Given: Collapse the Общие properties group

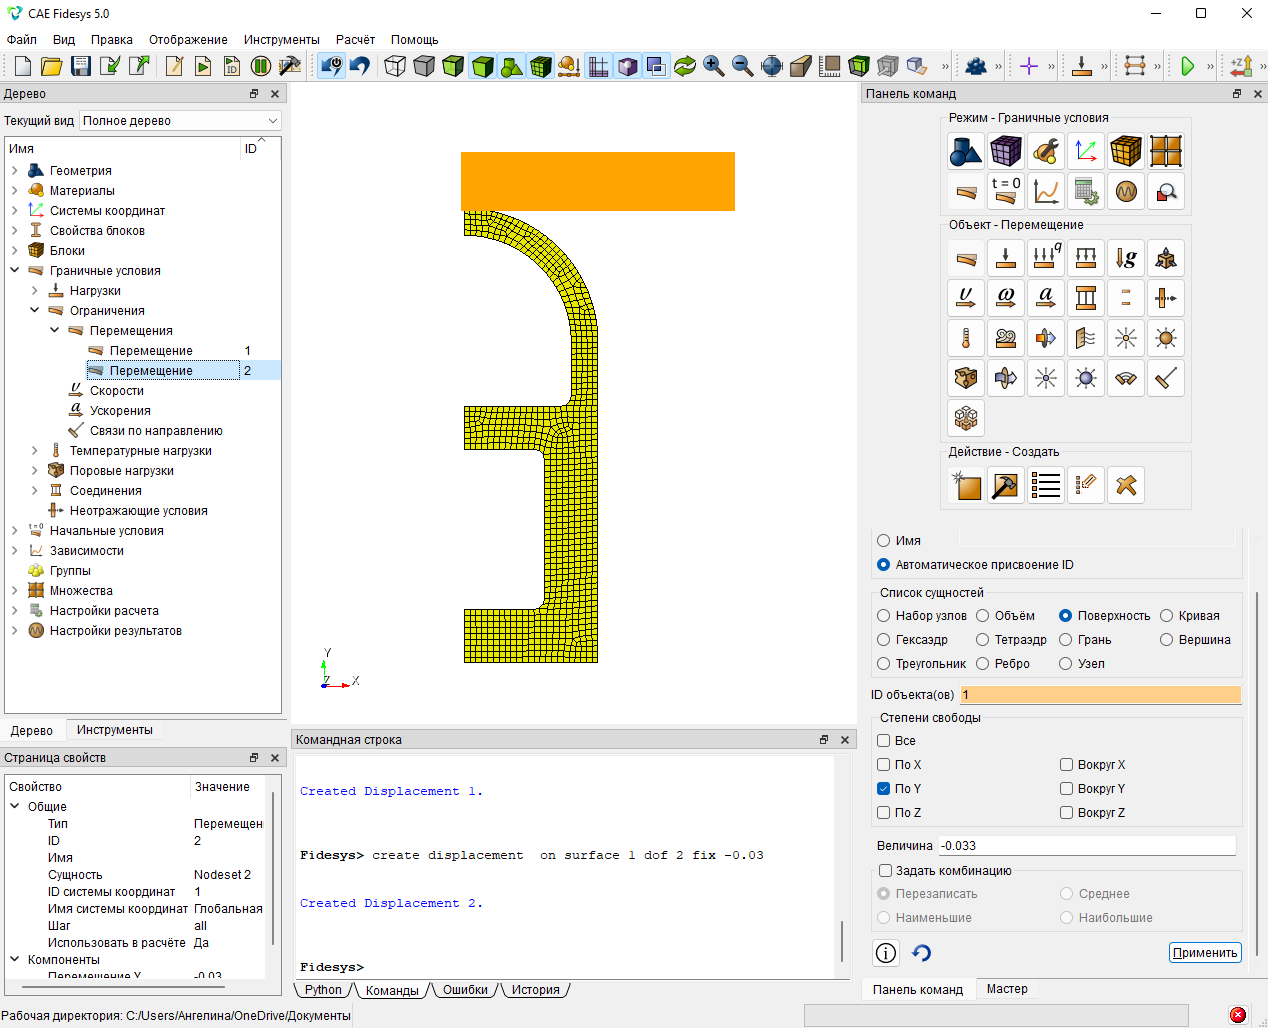Looking at the screenshot, I should tap(14, 807).
